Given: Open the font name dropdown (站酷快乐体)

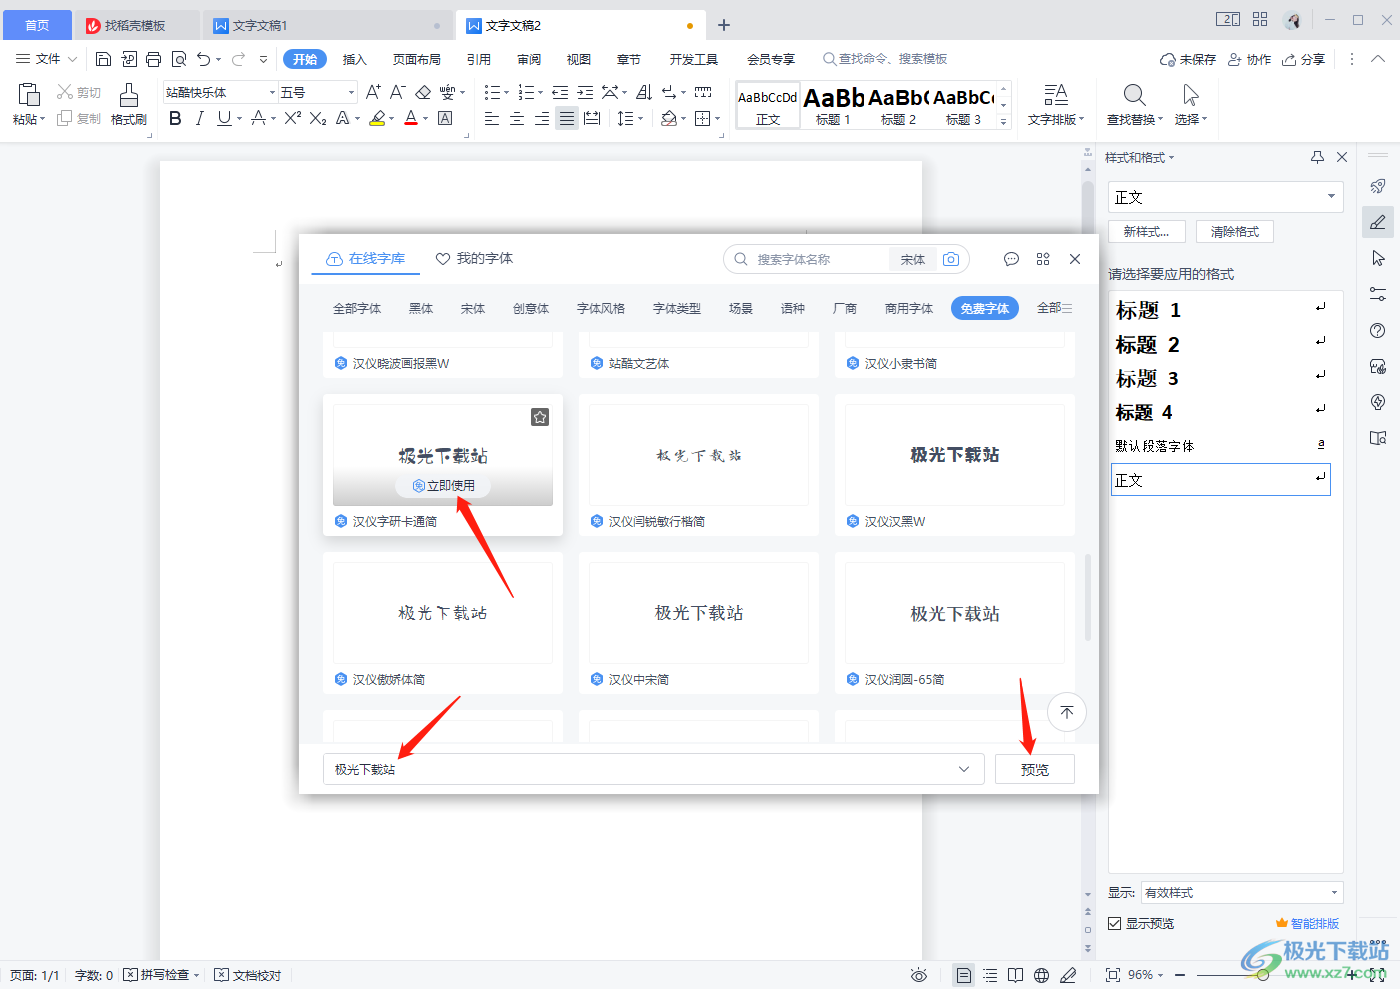Looking at the screenshot, I should pyautogui.click(x=272, y=92).
